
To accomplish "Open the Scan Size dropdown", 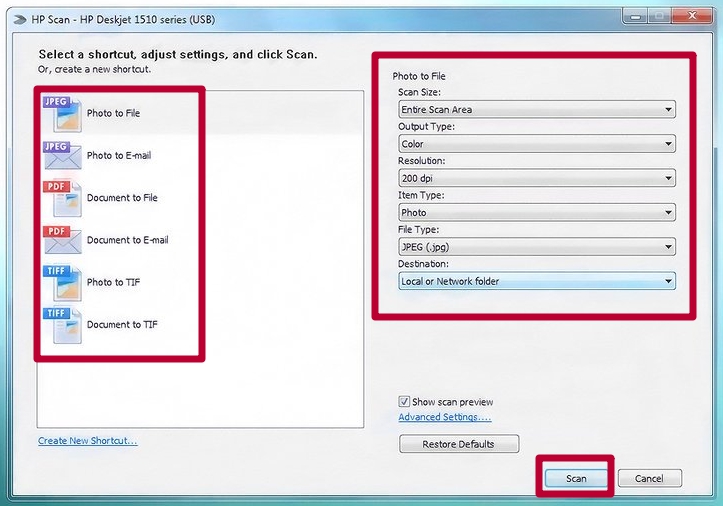I will (537, 110).
